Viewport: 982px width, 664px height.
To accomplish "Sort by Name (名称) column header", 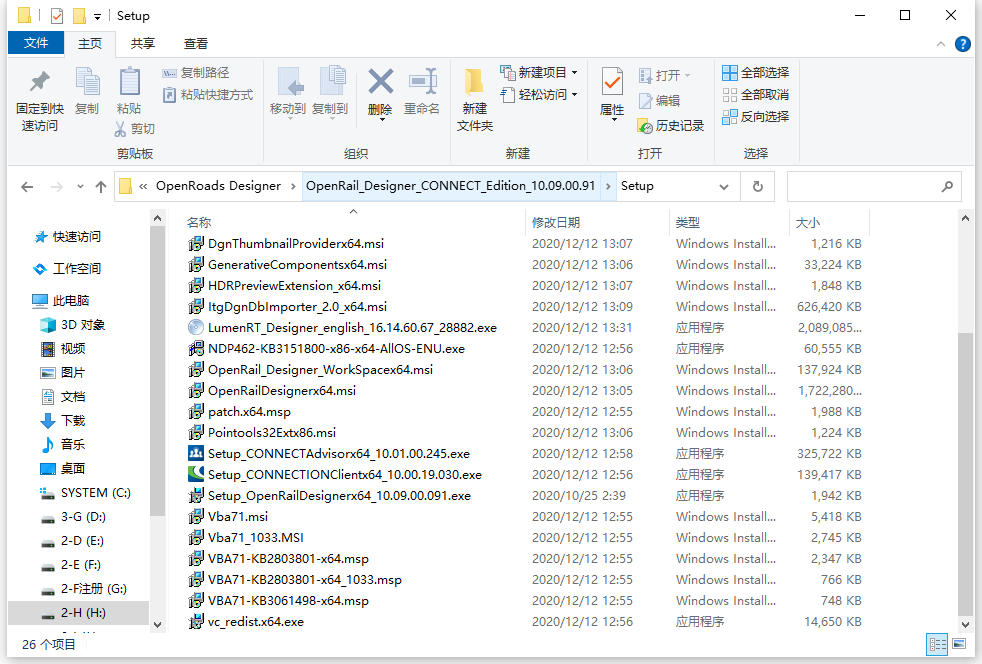I will point(199,222).
